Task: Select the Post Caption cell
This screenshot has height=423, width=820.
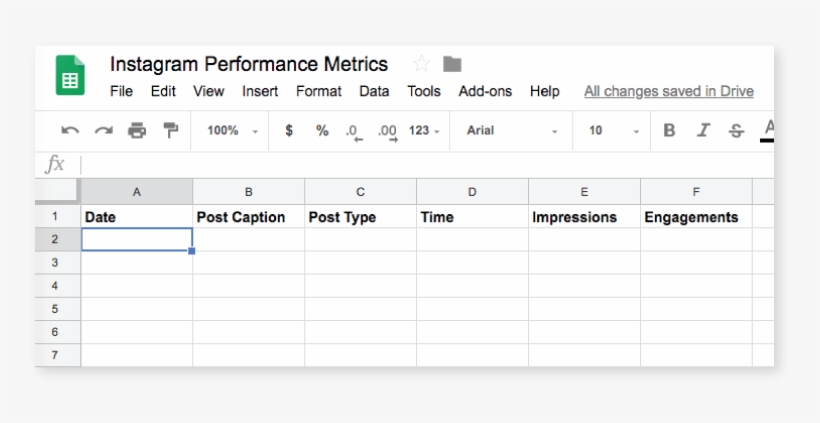Action: pos(248,216)
